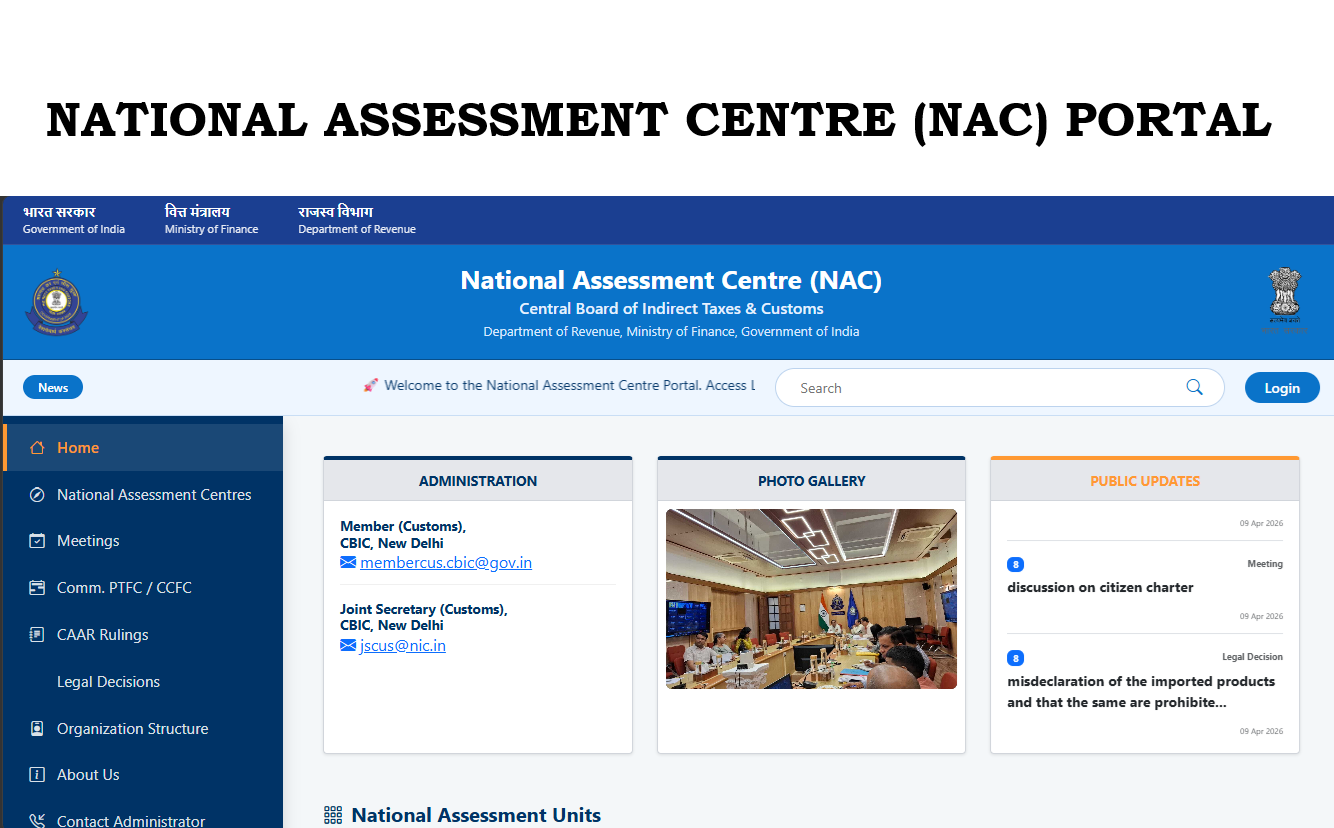Open the Photo Gallery meeting room image
This screenshot has height=828, width=1334.
pyautogui.click(x=811, y=599)
